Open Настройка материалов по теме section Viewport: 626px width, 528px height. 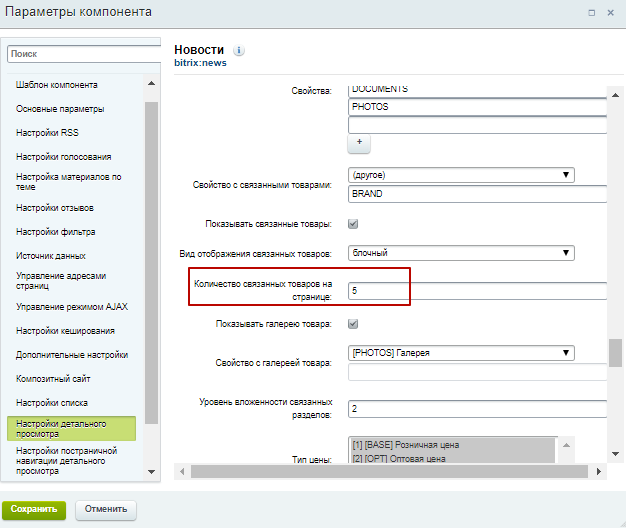pos(69,182)
